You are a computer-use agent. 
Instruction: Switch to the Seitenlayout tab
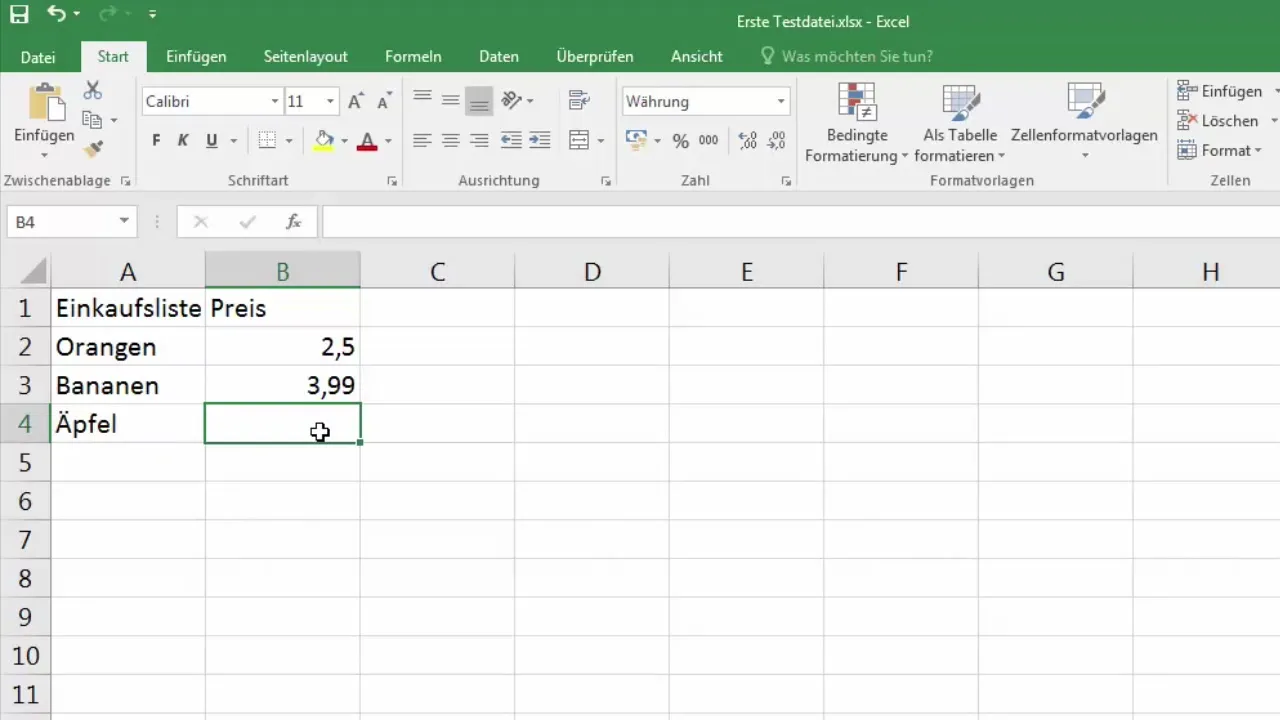[x=305, y=57]
